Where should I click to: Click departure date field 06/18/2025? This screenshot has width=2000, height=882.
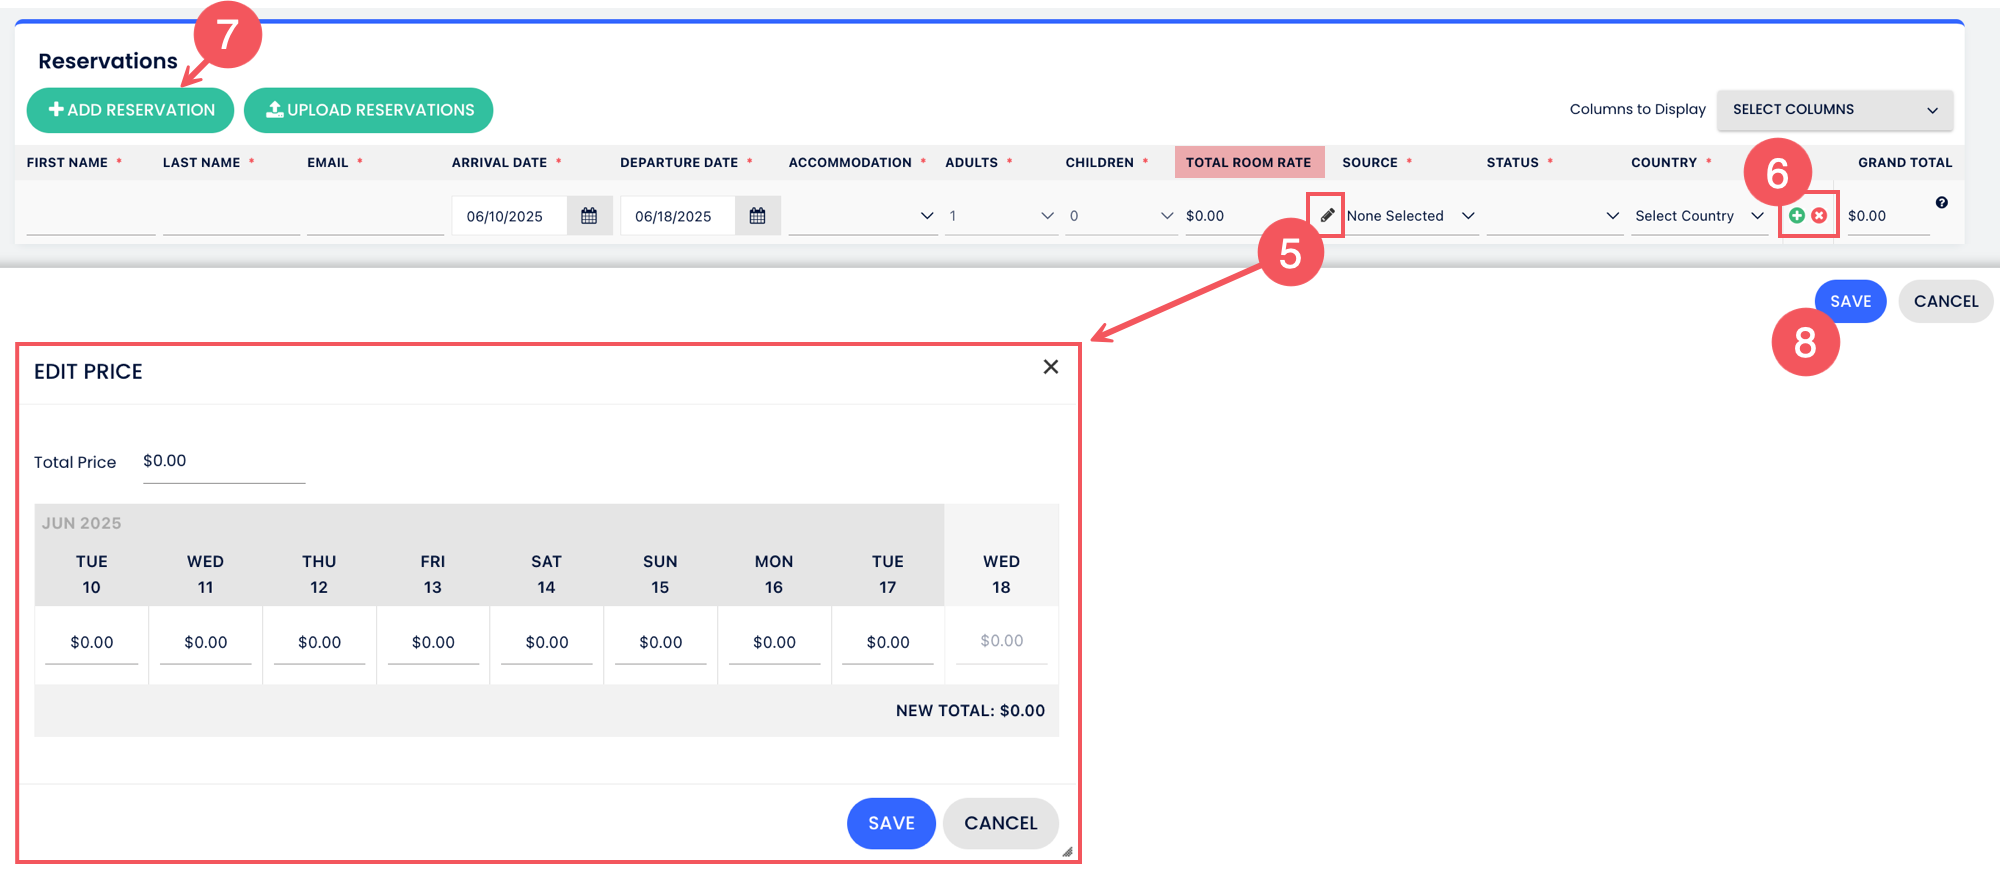click(677, 216)
